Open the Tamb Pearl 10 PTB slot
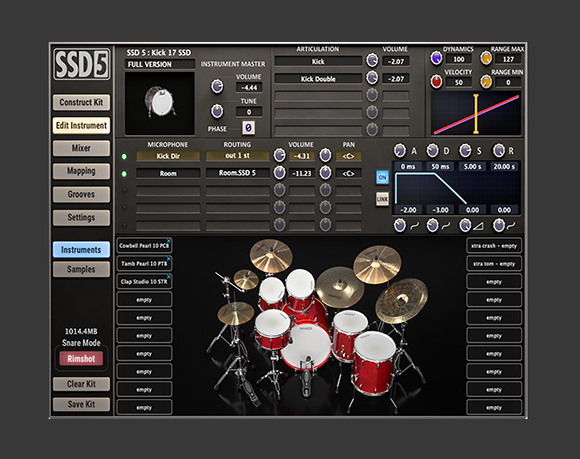The image size is (580, 459). [144, 264]
